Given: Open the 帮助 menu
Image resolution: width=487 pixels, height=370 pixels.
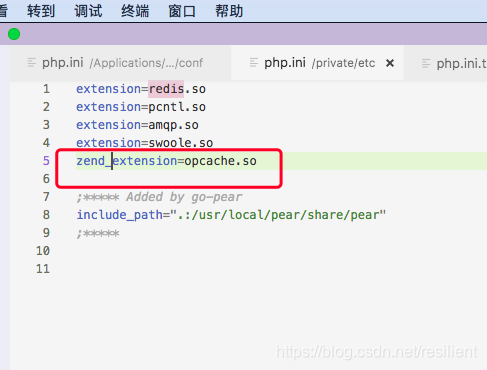Looking at the screenshot, I should 229,11.
